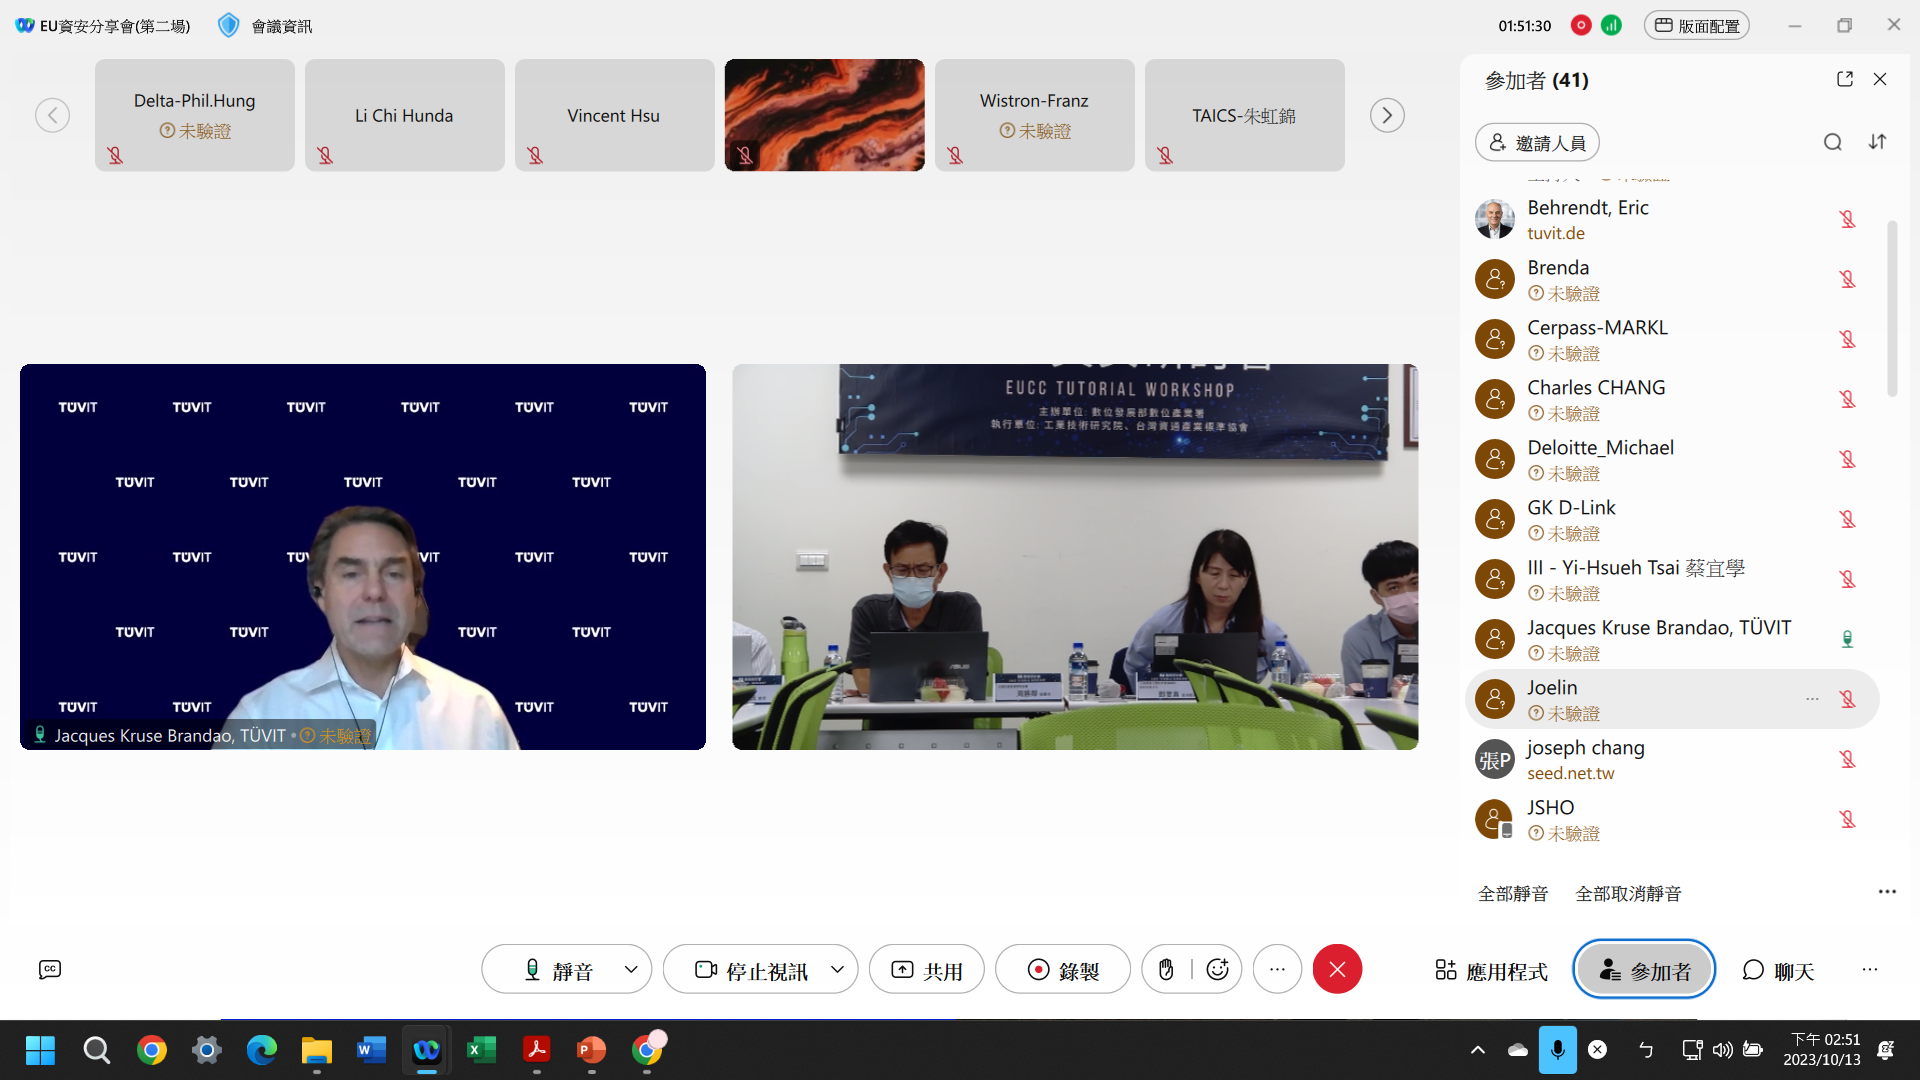Open PowerPoint from the taskbar

tap(591, 1050)
